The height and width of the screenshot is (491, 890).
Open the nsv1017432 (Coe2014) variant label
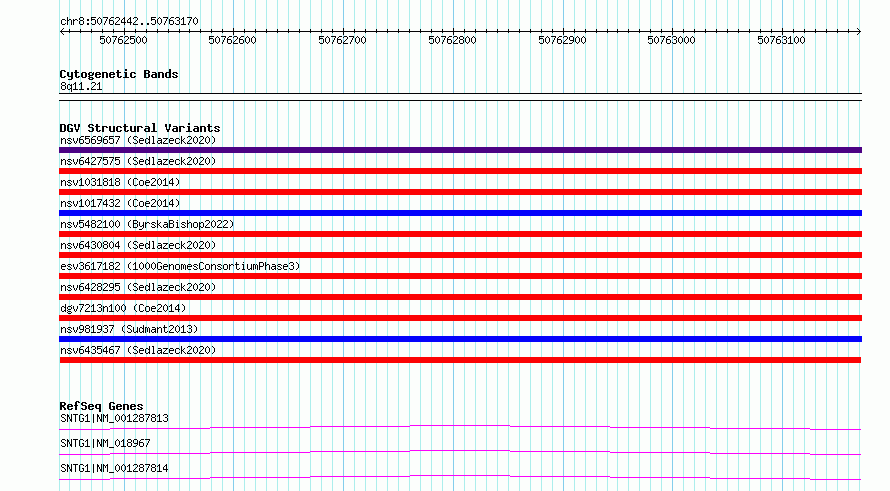[120, 203]
